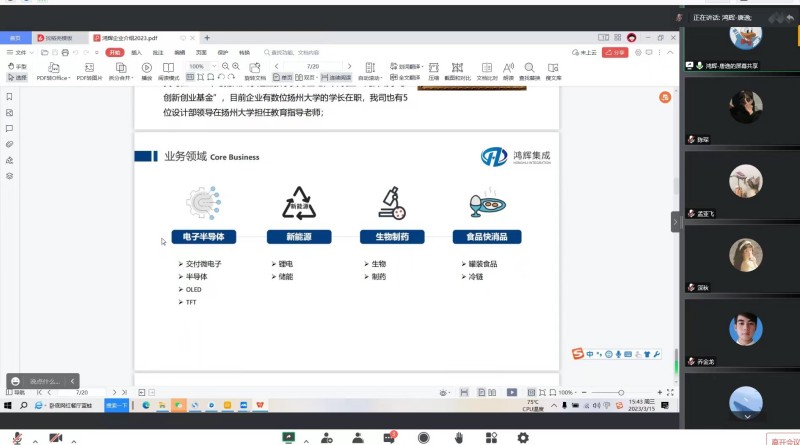Enable the 手型 hand tool mode
The height and width of the screenshot is (445, 800).
coord(18,66)
